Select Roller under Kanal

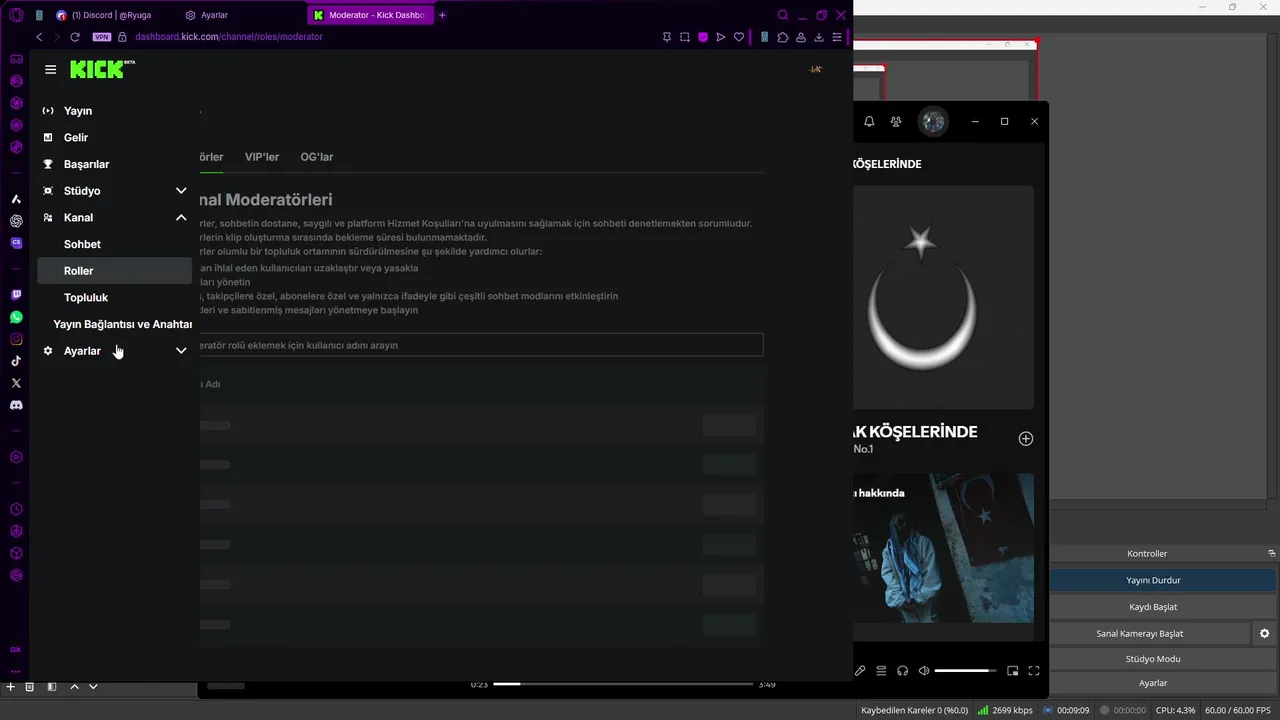pos(114,271)
